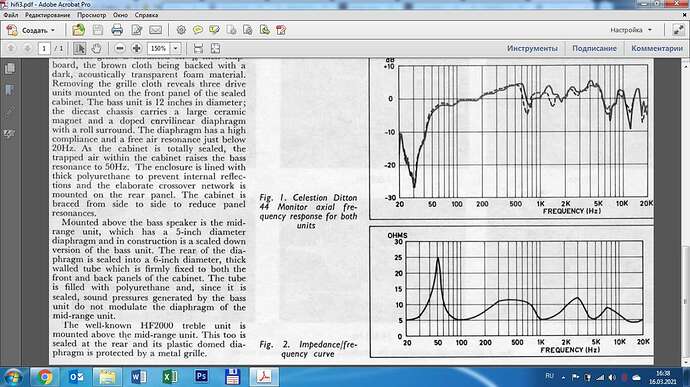690x387 pixels.
Task: Click the Print icon in toolbar
Action: (x=117, y=30)
